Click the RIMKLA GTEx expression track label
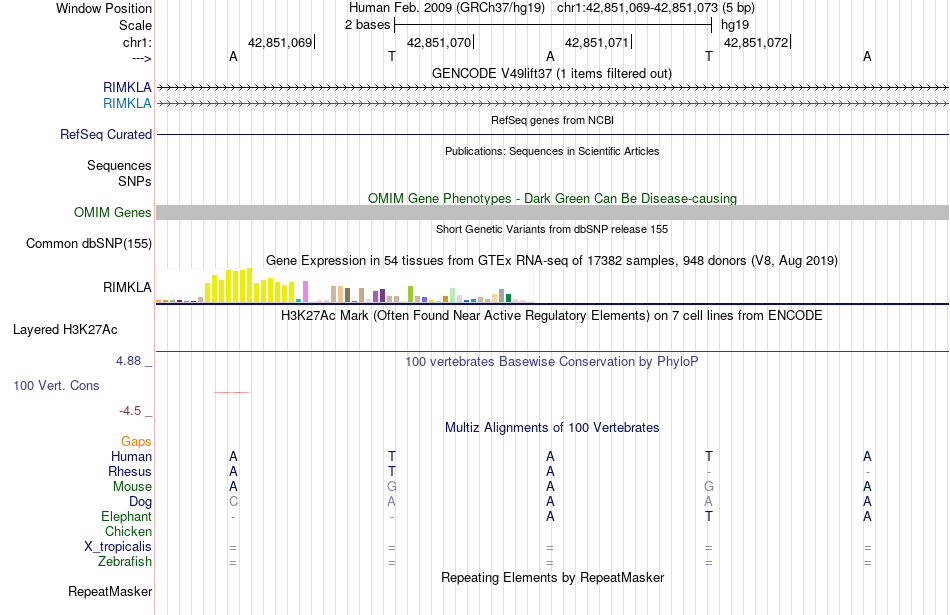This screenshot has width=950, height=615. point(127,287)
